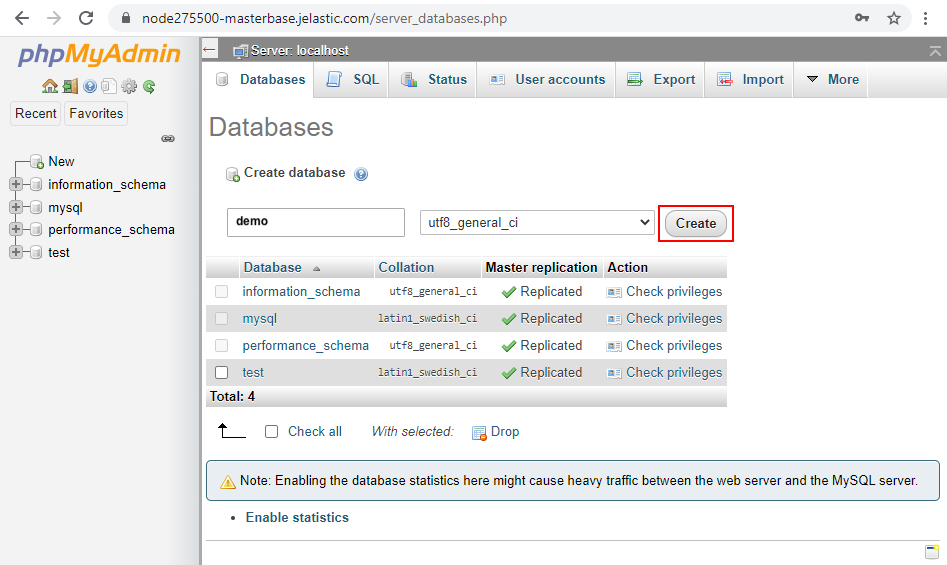Click the Favorites button
Screen dimensions: 947x565
click(96, 113)
